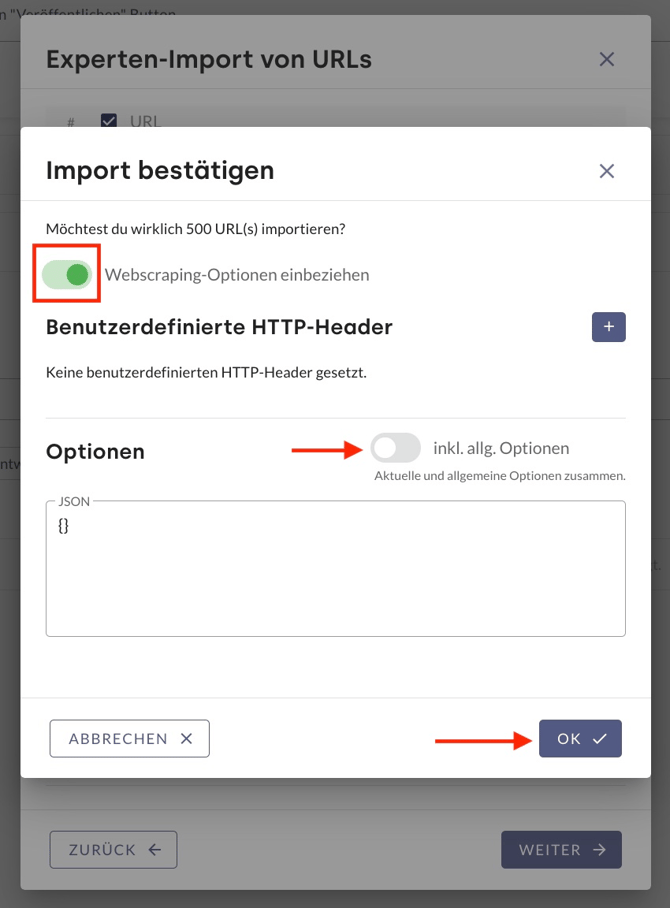
Task: Click the Optionen section heading
Action: click(95, 452)
